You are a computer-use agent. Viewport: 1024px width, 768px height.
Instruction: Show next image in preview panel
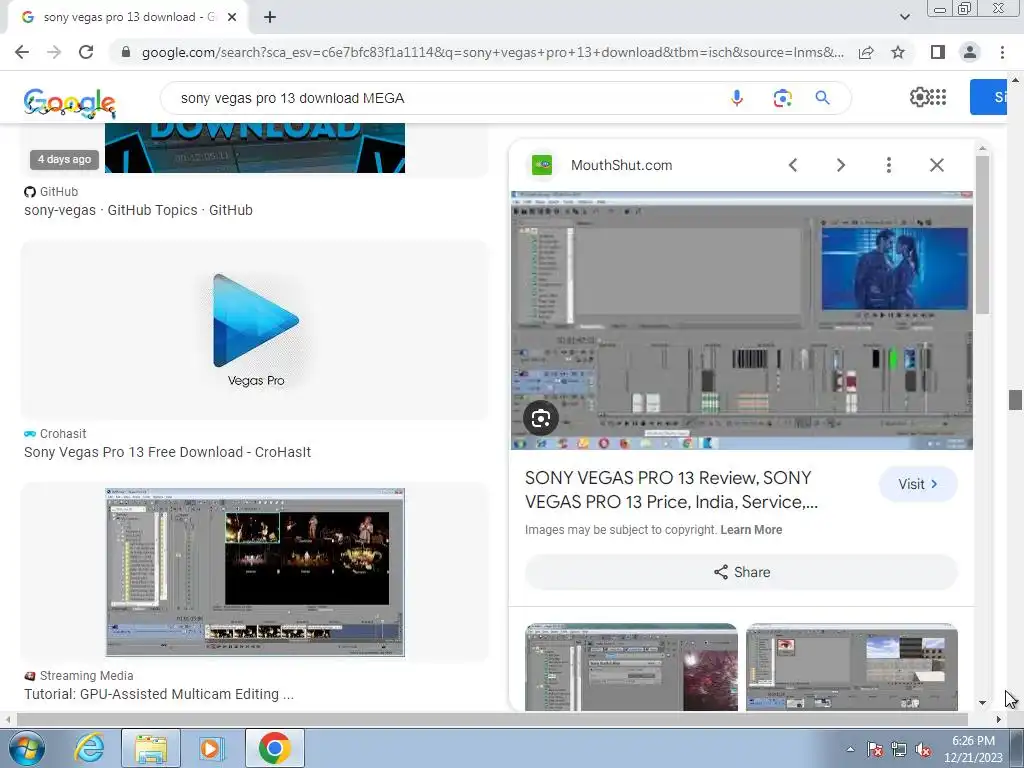[841, 165]
